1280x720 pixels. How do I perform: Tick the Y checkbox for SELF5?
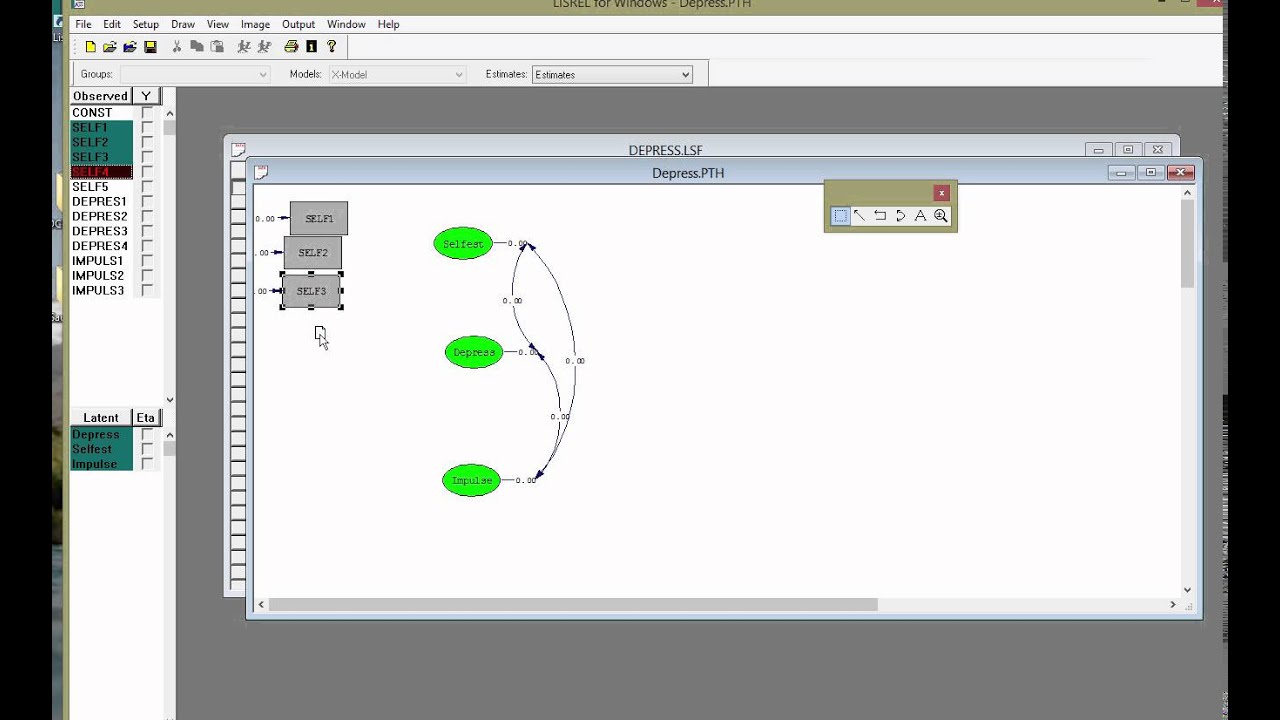[x=147, y=186]
